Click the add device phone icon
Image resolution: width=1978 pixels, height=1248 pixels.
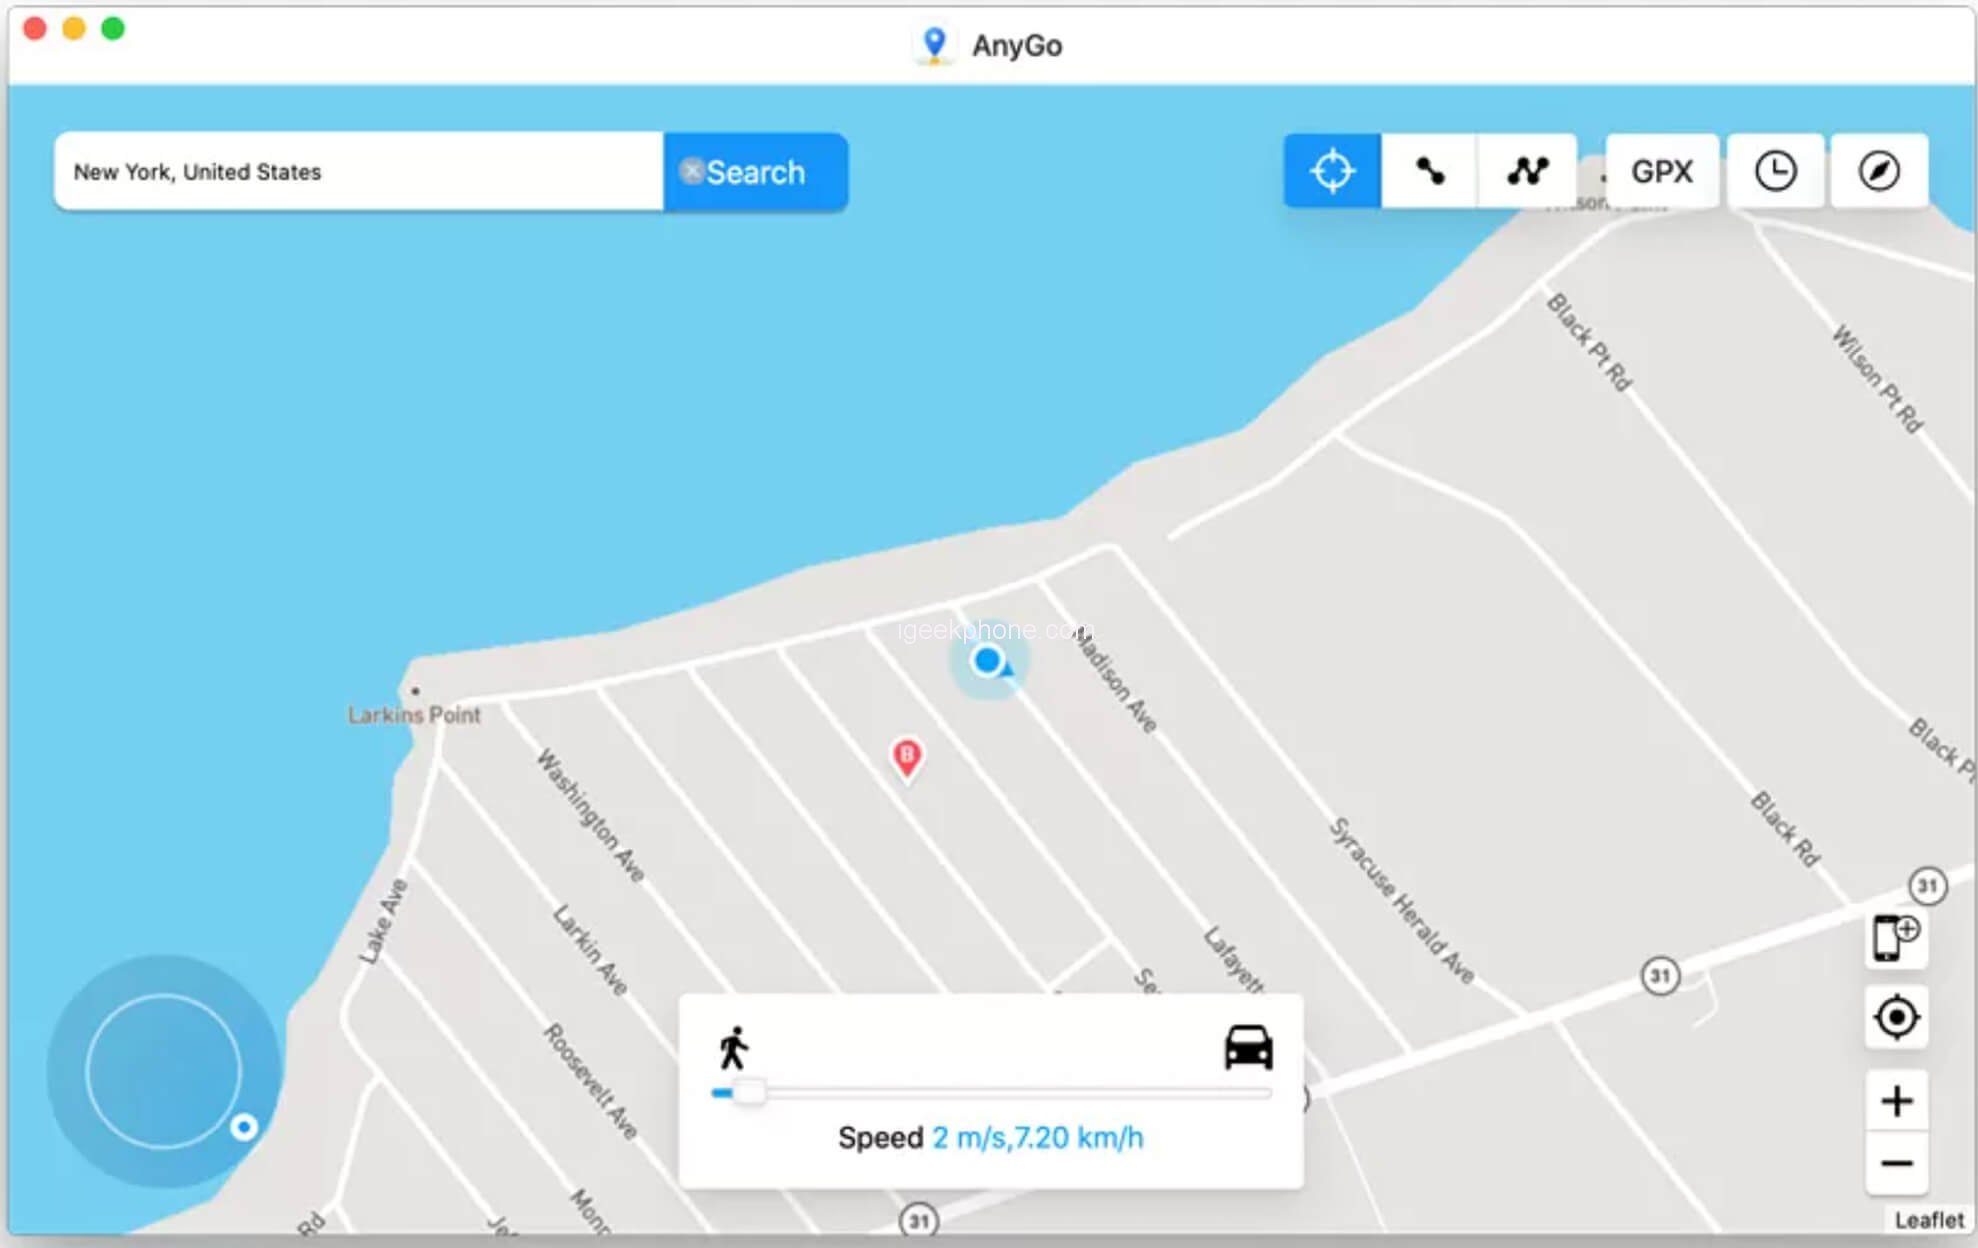[x=1895, y=938]
